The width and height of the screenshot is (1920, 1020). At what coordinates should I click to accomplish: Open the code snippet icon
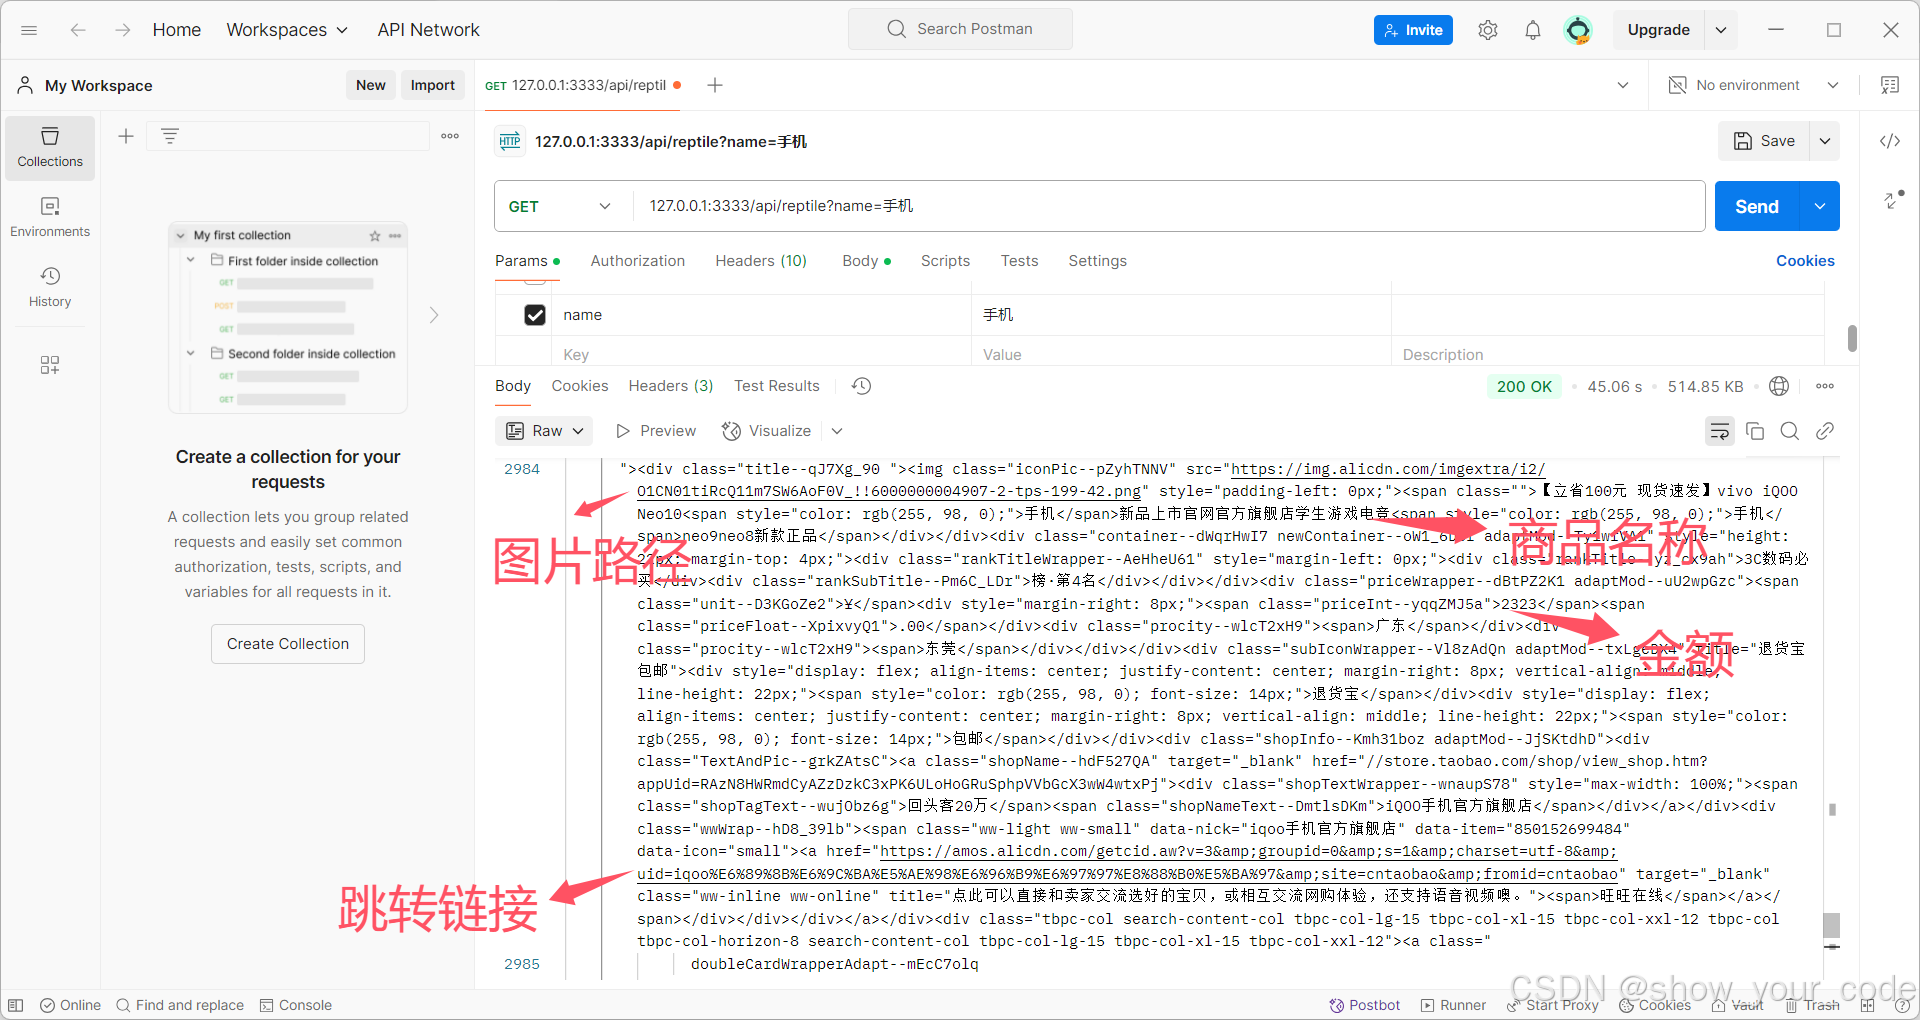1890,141
